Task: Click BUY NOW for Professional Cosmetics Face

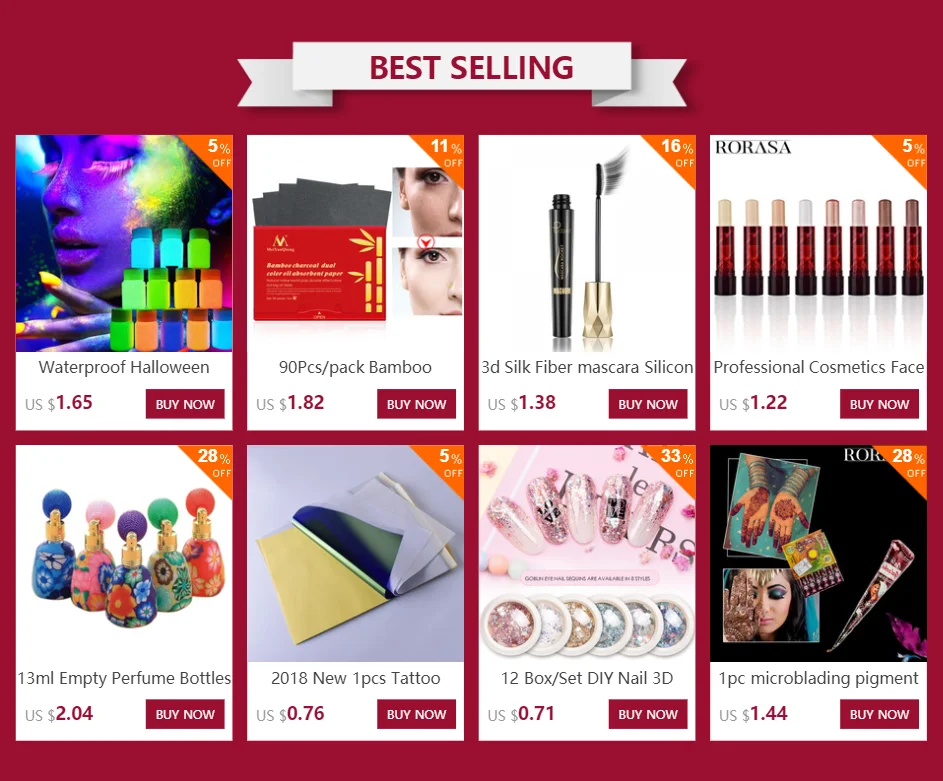Action: 879,404
